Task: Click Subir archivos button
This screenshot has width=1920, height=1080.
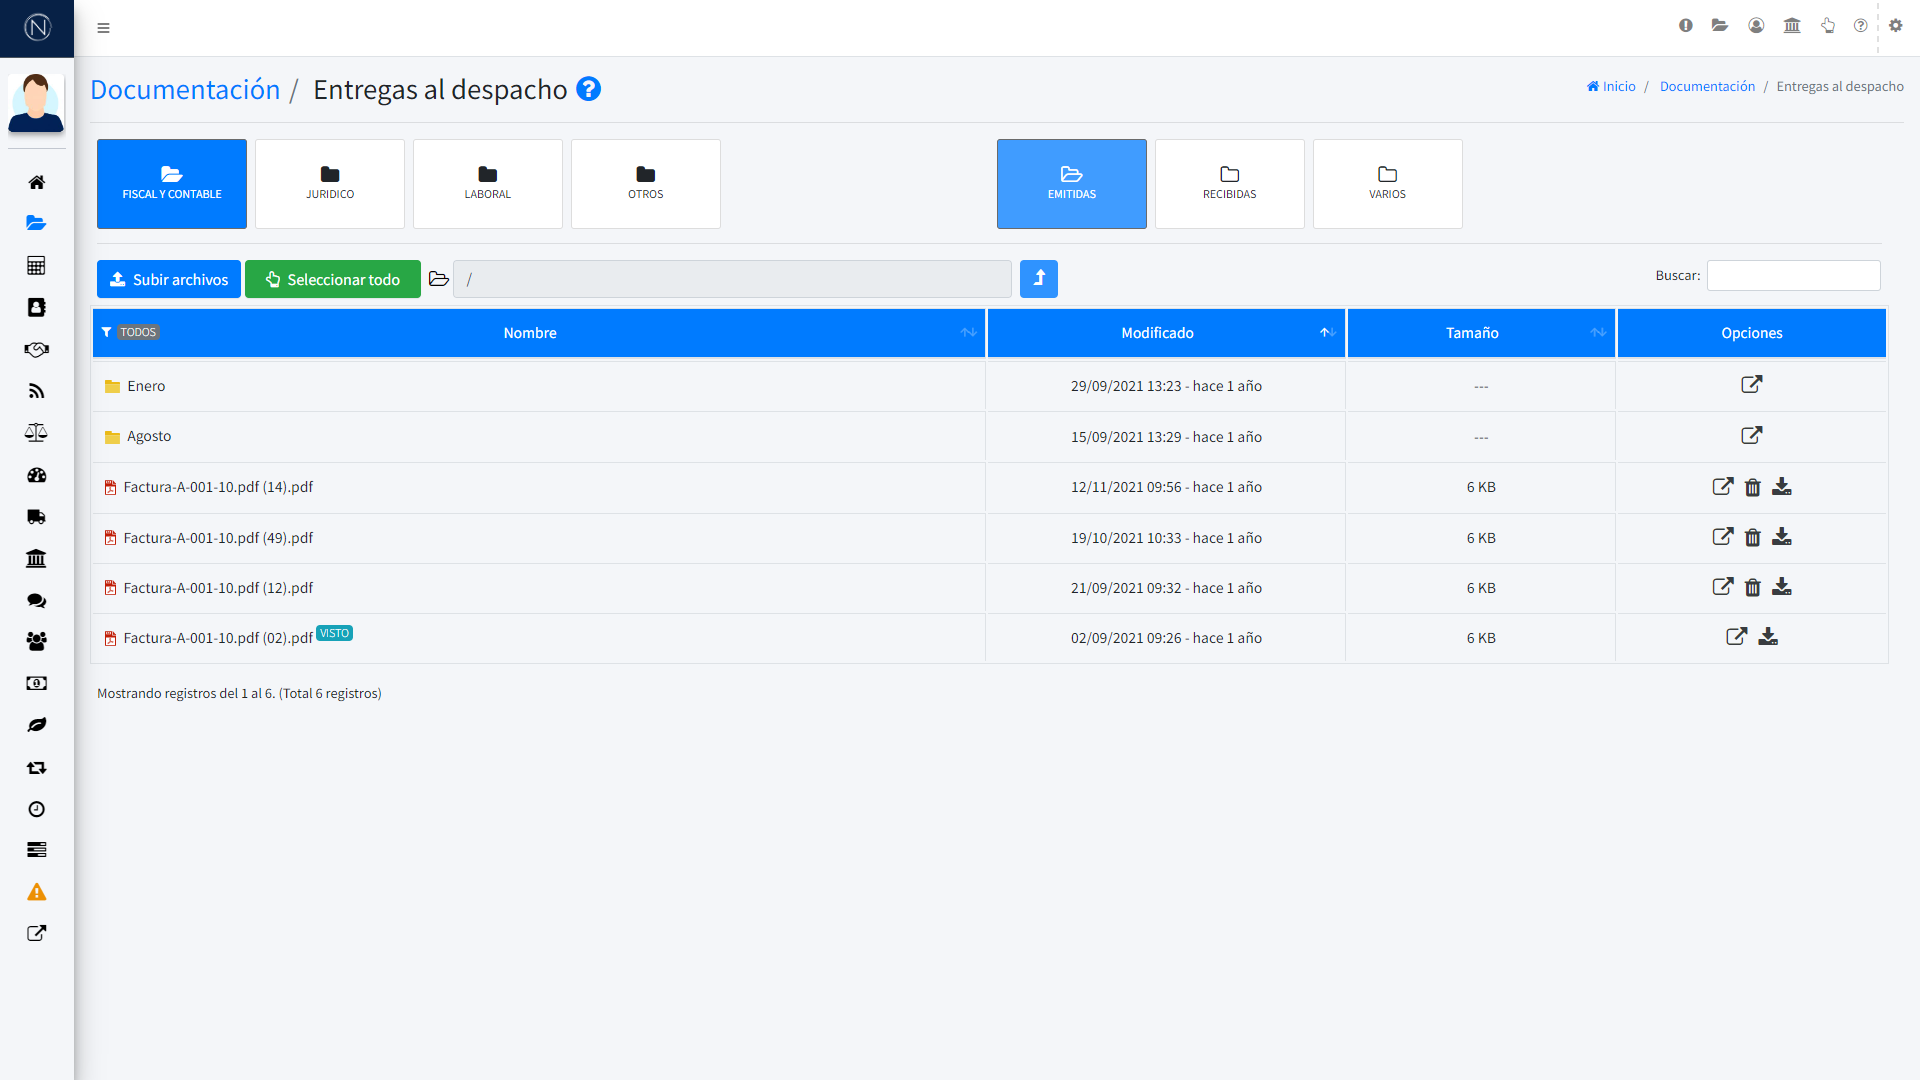Action: [x=169, y=280]
